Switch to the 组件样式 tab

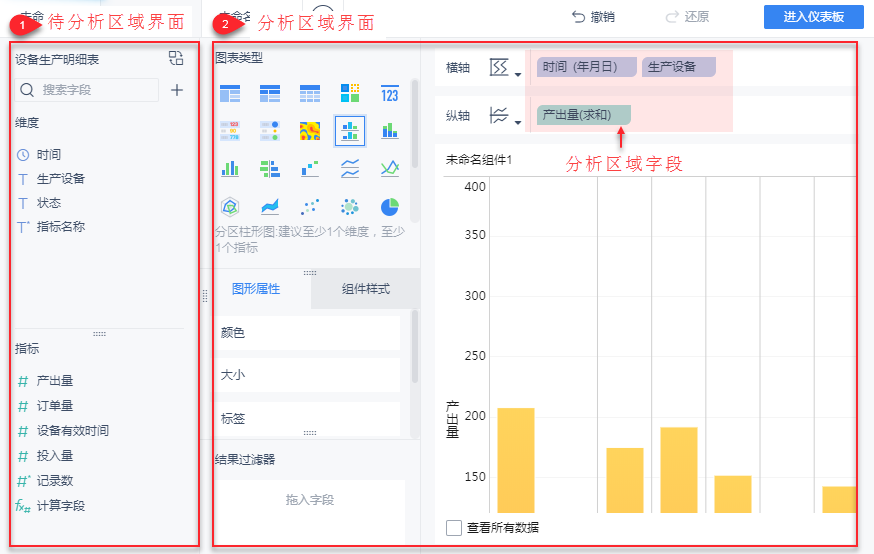[365, 289]
